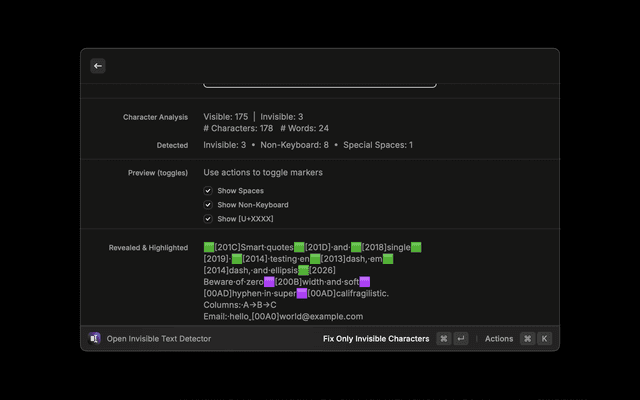
Task: Select the Character Analysis row label
Action: point(155,117)
